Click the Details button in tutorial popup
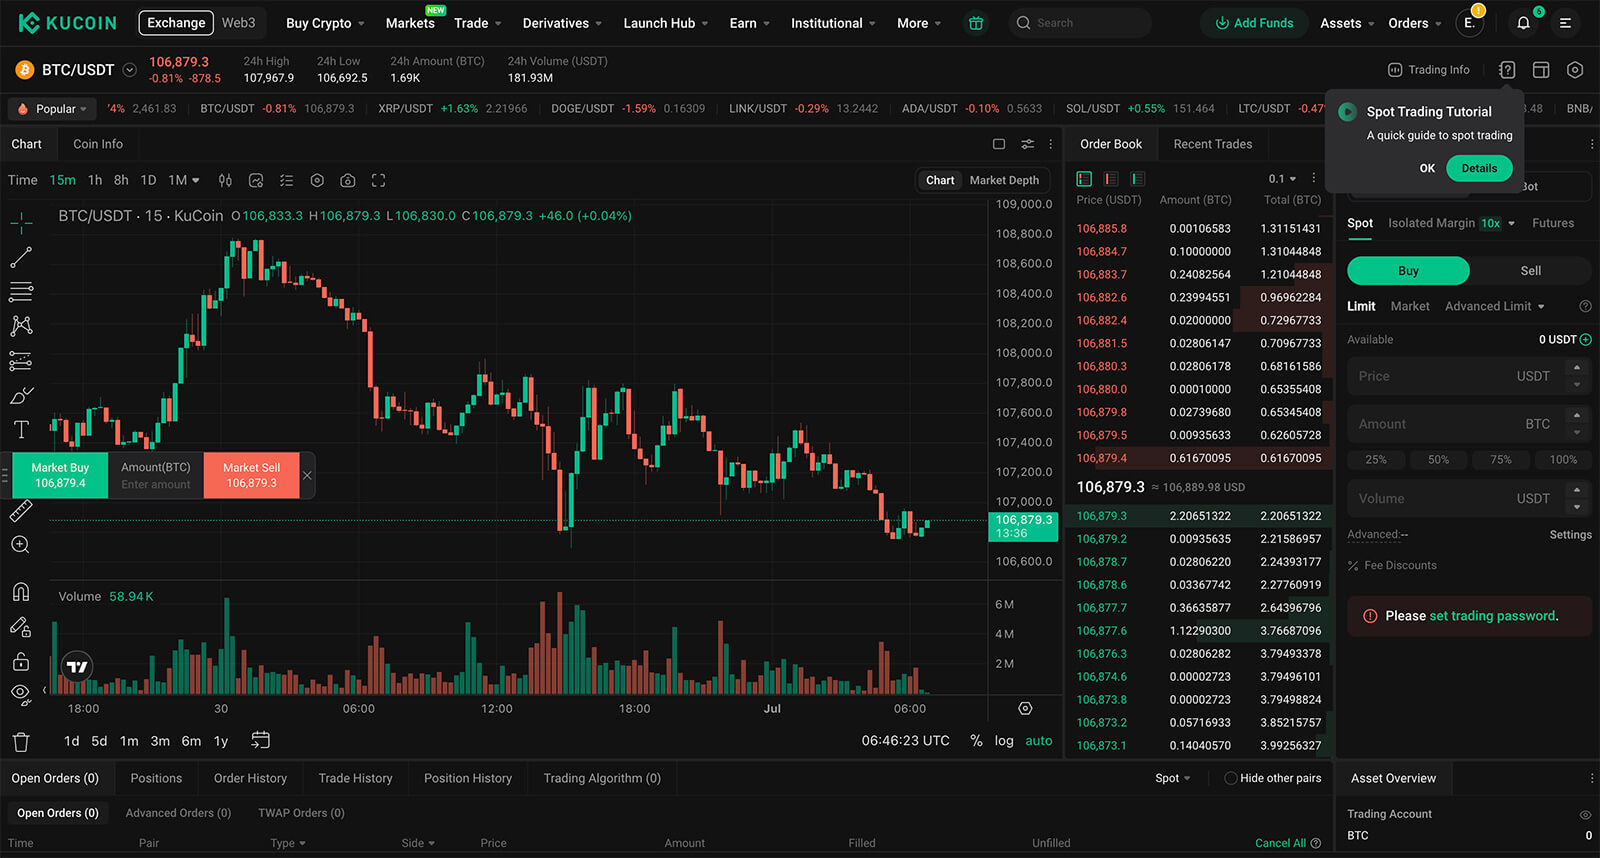The height and width of the screenshot is (858, 1600). click(1479, 168)
